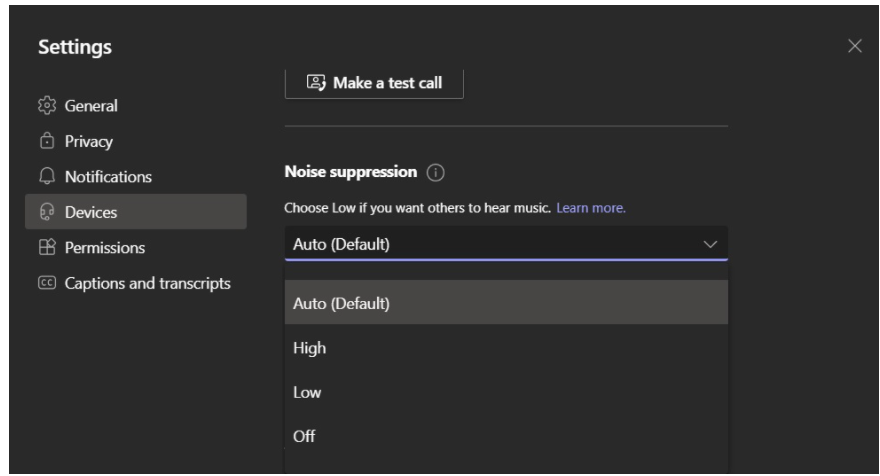Image resolution: width=880 pixels, height=476 pixels.
Task: Turn noise suppression Off
Action: (506, 436)
